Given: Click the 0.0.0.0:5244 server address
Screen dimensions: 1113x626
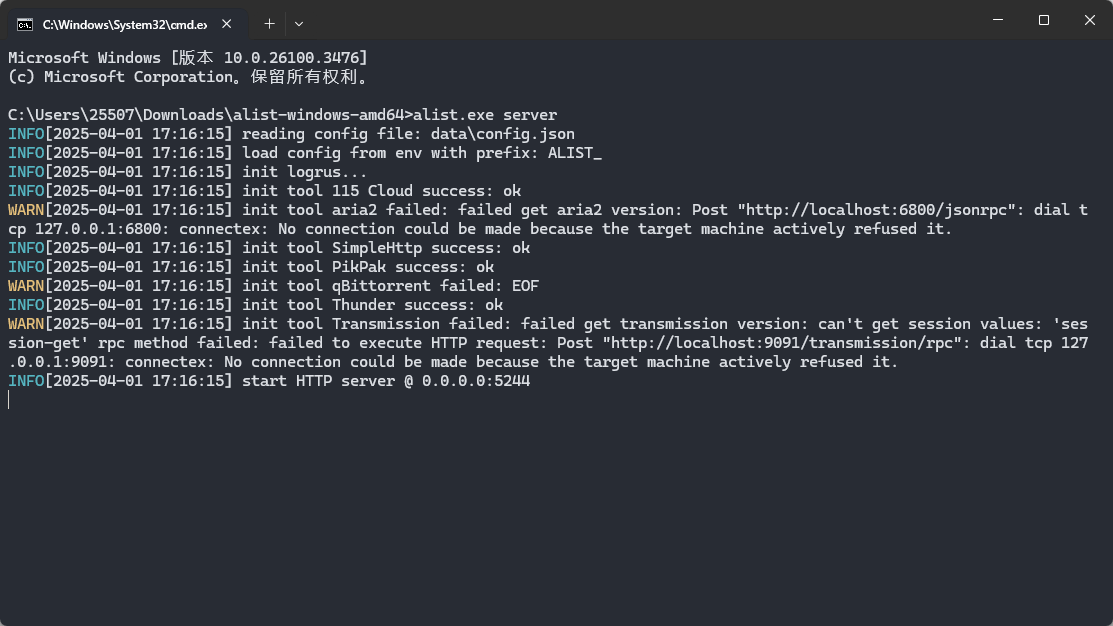Looking at the screenshot, I should coord(476,381).
